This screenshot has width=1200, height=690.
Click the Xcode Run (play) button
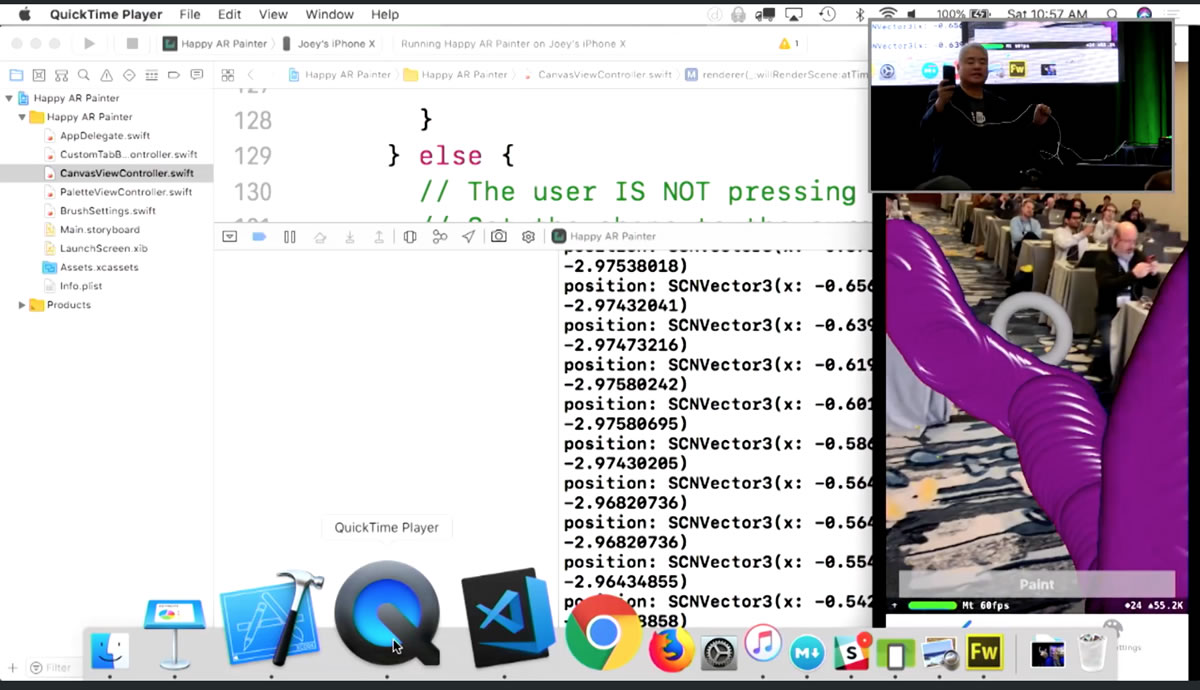[x=89, y=44]
